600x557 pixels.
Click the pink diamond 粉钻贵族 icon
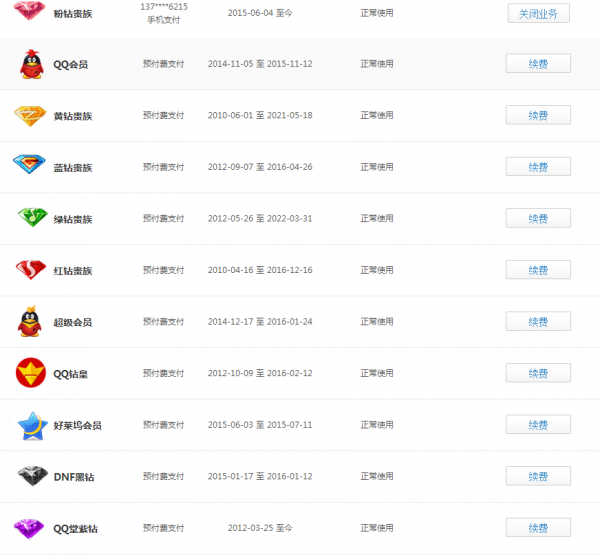click(29, 10)
